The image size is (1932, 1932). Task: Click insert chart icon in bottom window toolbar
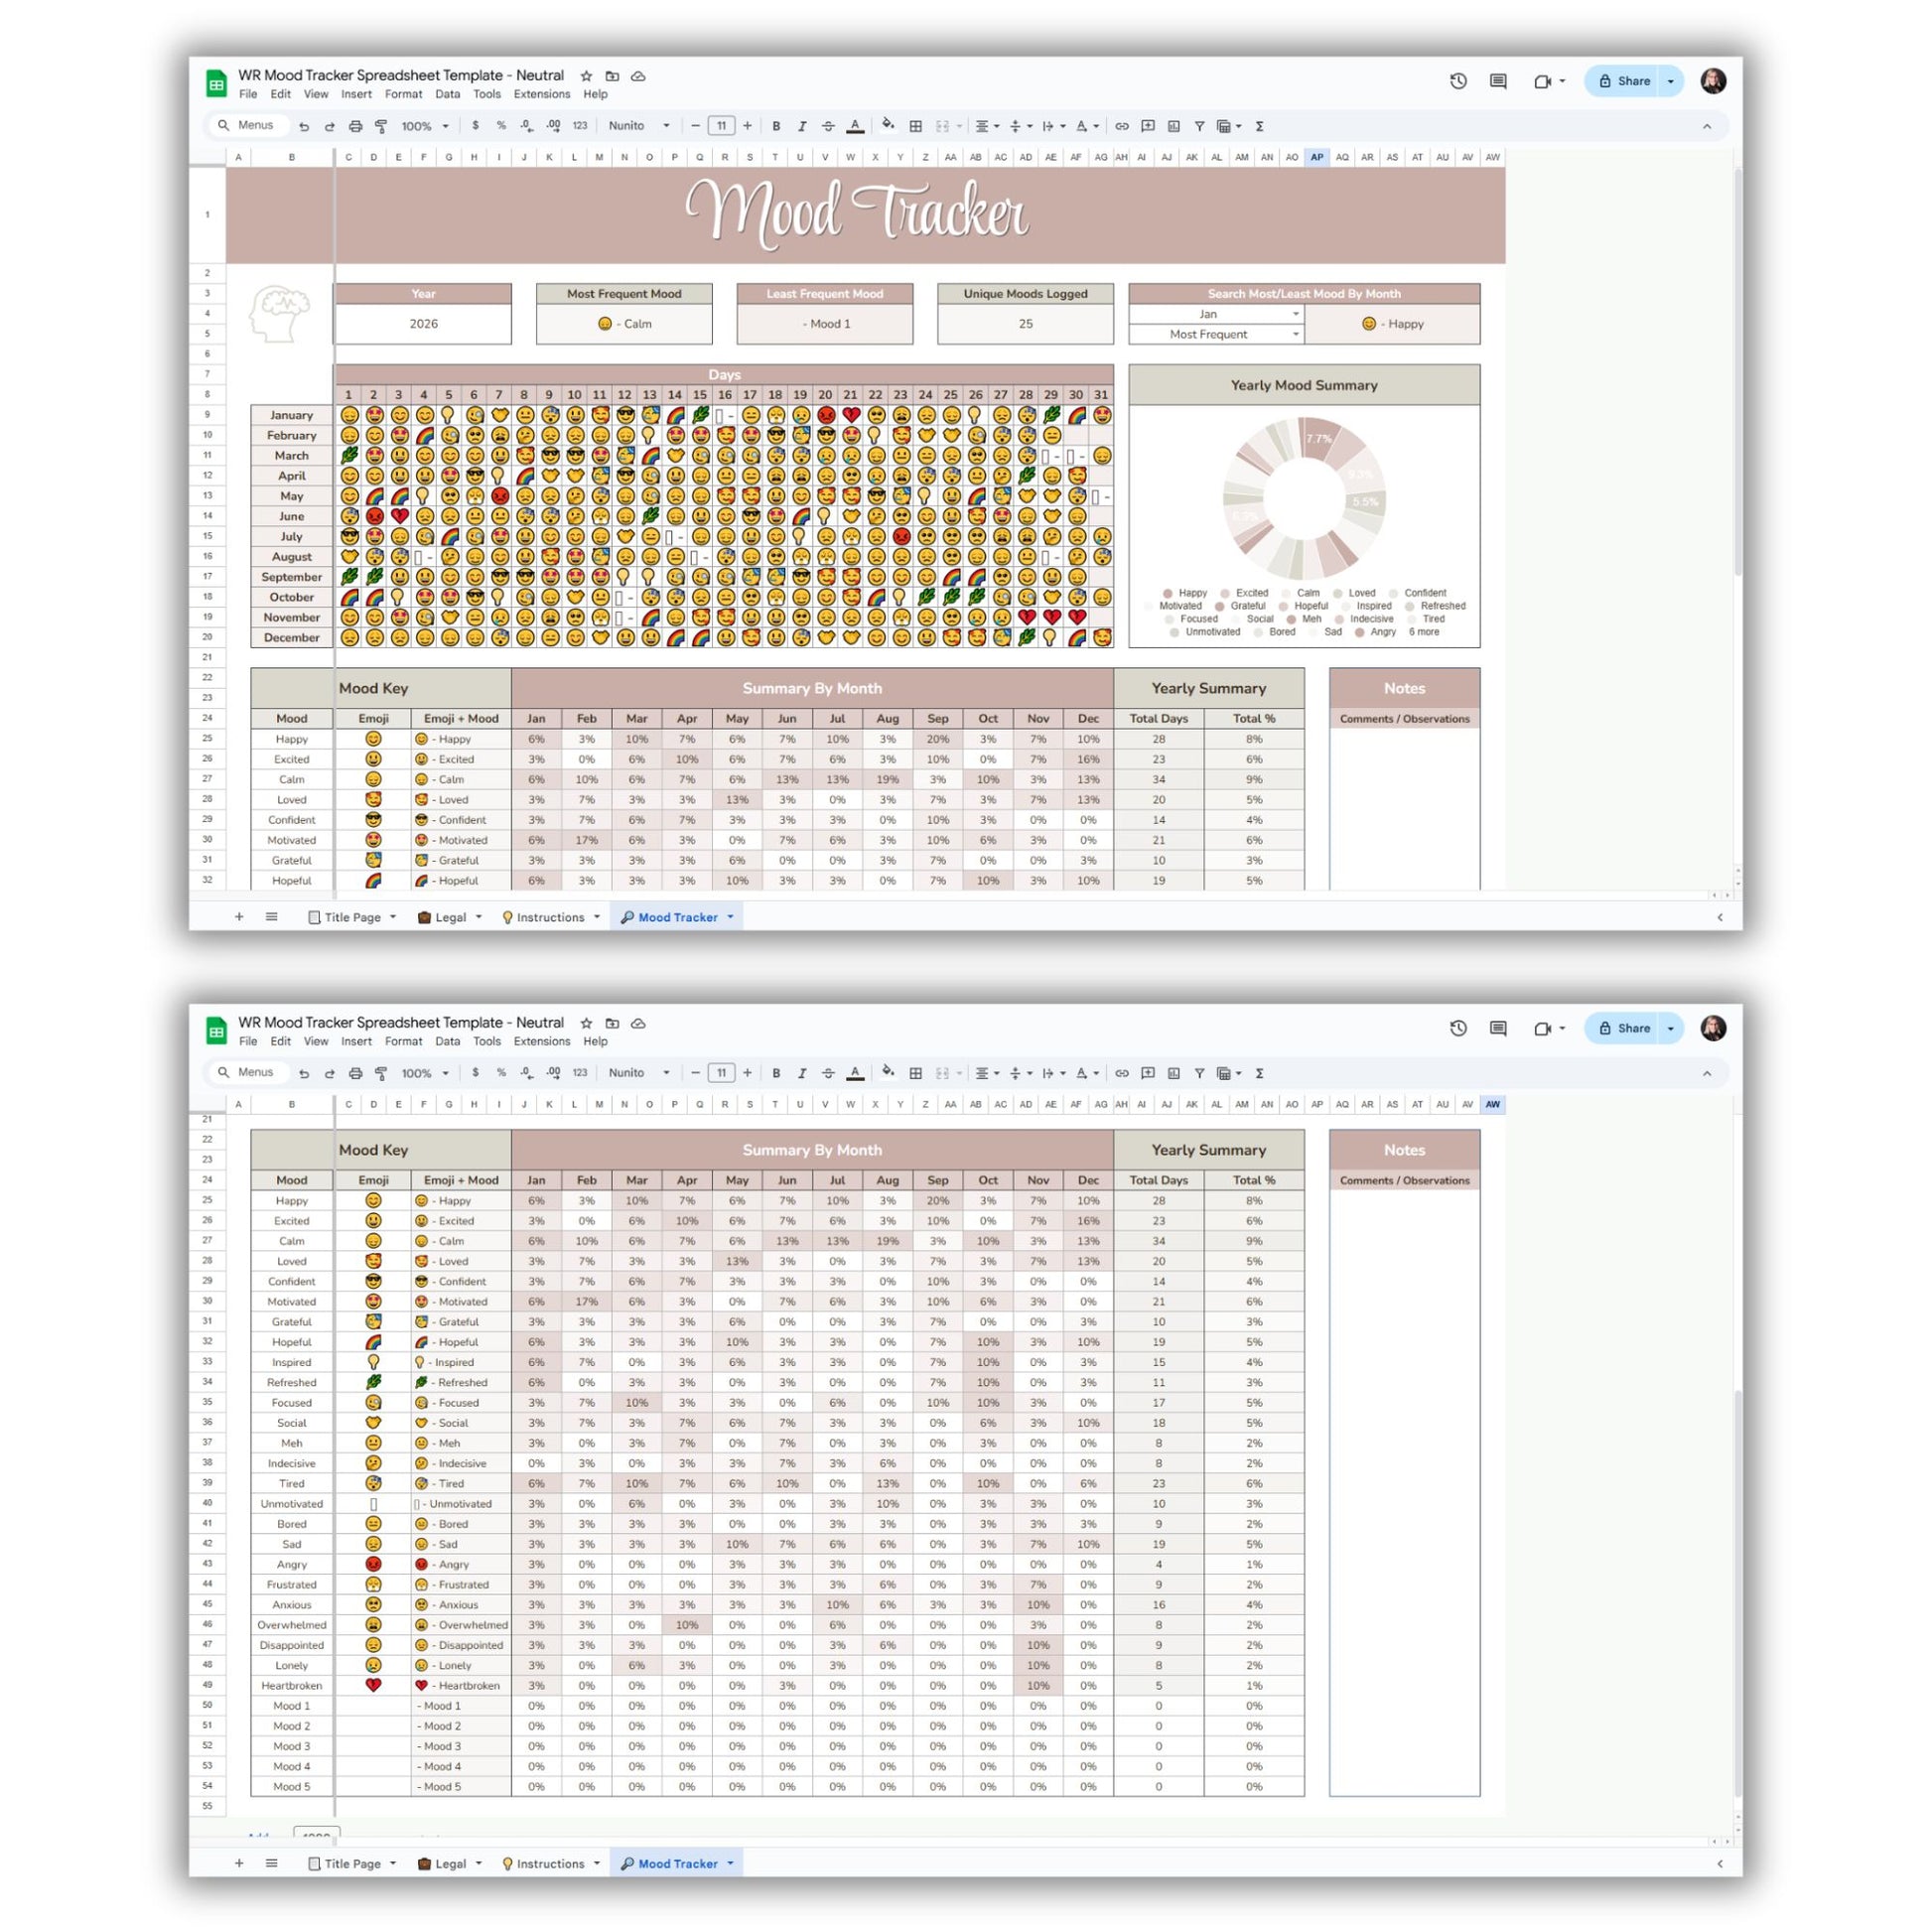click(1174, 1073)
